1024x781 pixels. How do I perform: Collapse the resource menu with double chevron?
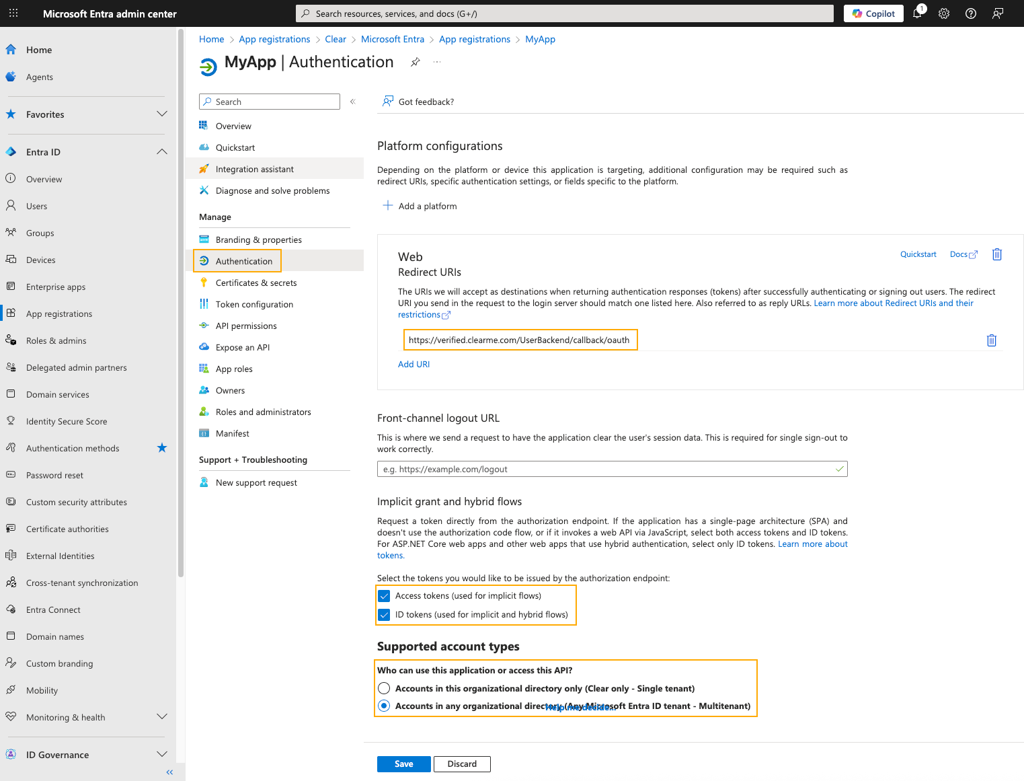[x=353, y=101]
